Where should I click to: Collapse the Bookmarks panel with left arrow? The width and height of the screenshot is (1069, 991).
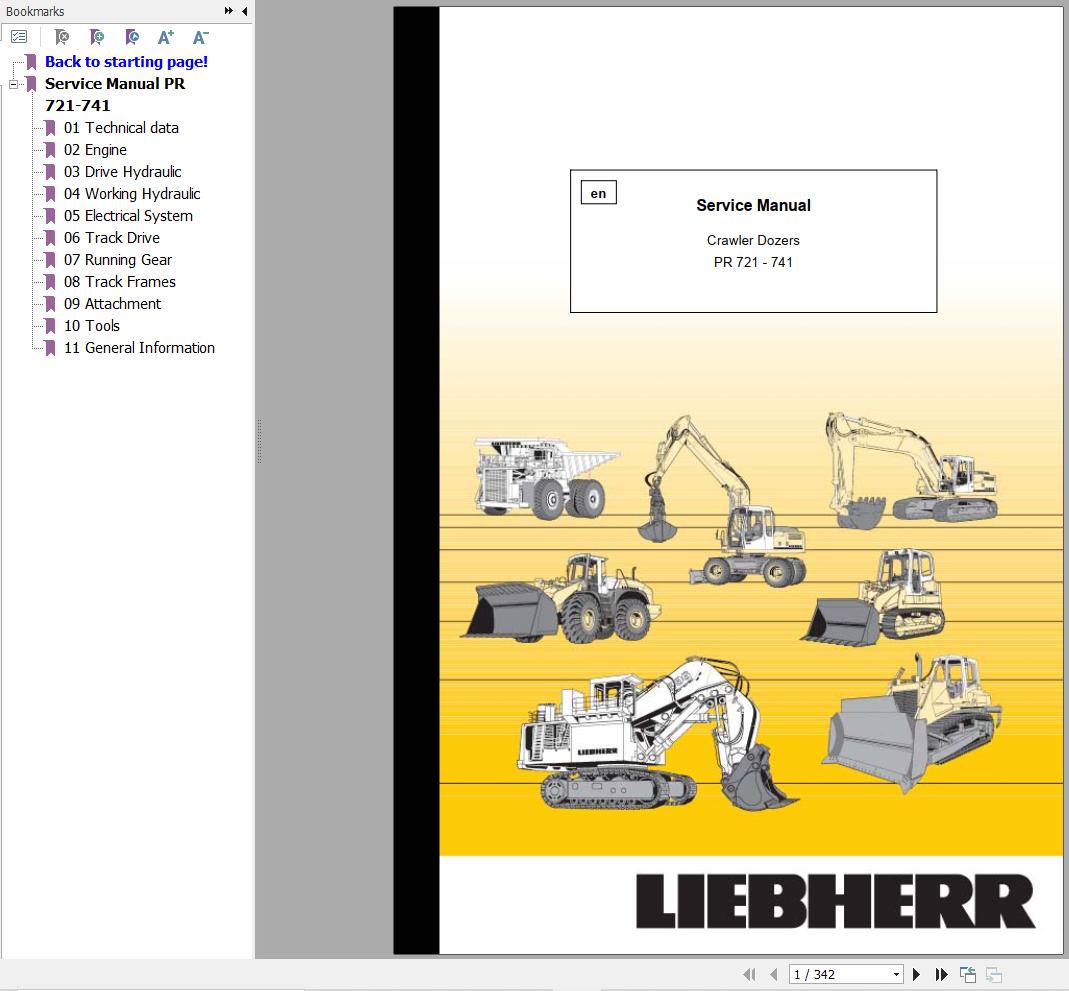pyautogui.click(x=245, y=11)
